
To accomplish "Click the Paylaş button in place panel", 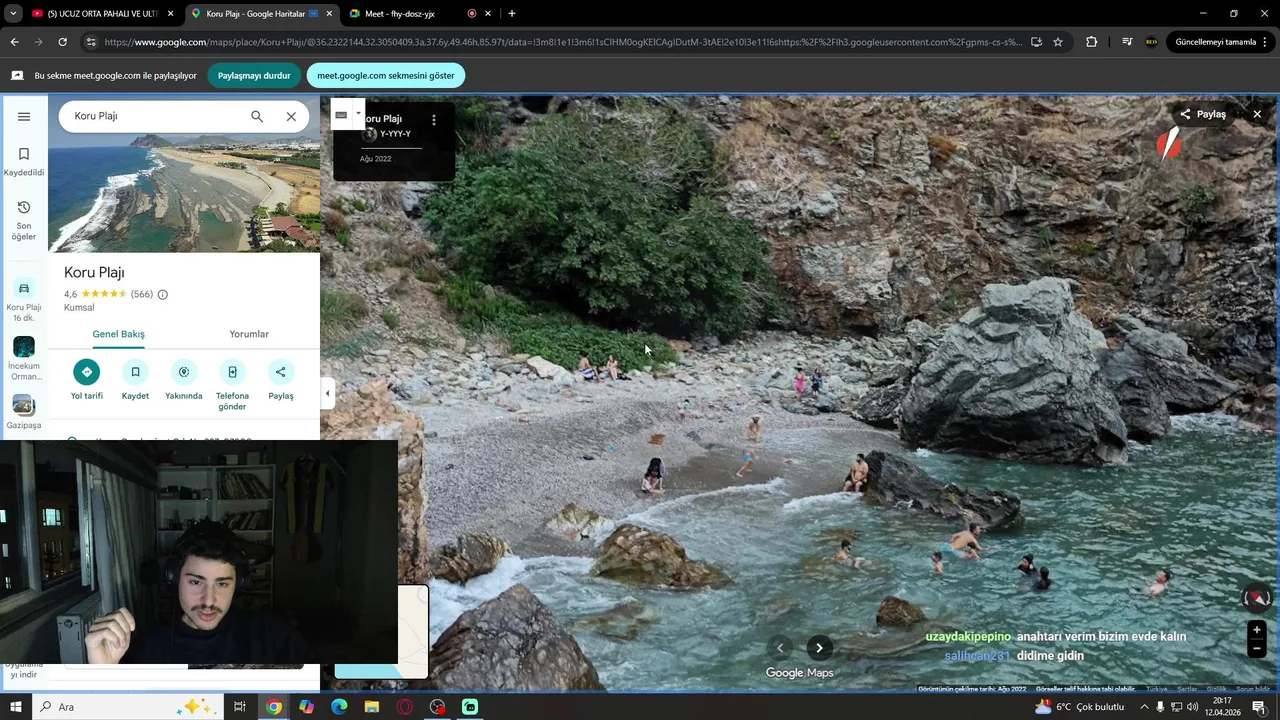I will [x=281, y=381].
